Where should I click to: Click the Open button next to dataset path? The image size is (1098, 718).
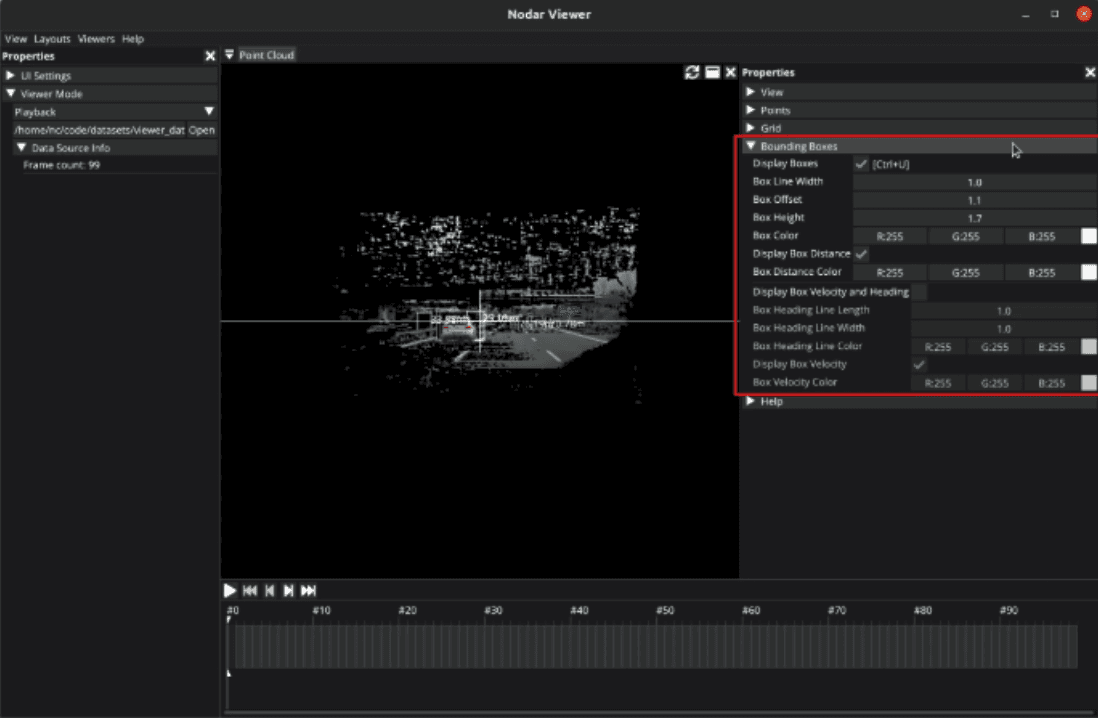point(202,130)
